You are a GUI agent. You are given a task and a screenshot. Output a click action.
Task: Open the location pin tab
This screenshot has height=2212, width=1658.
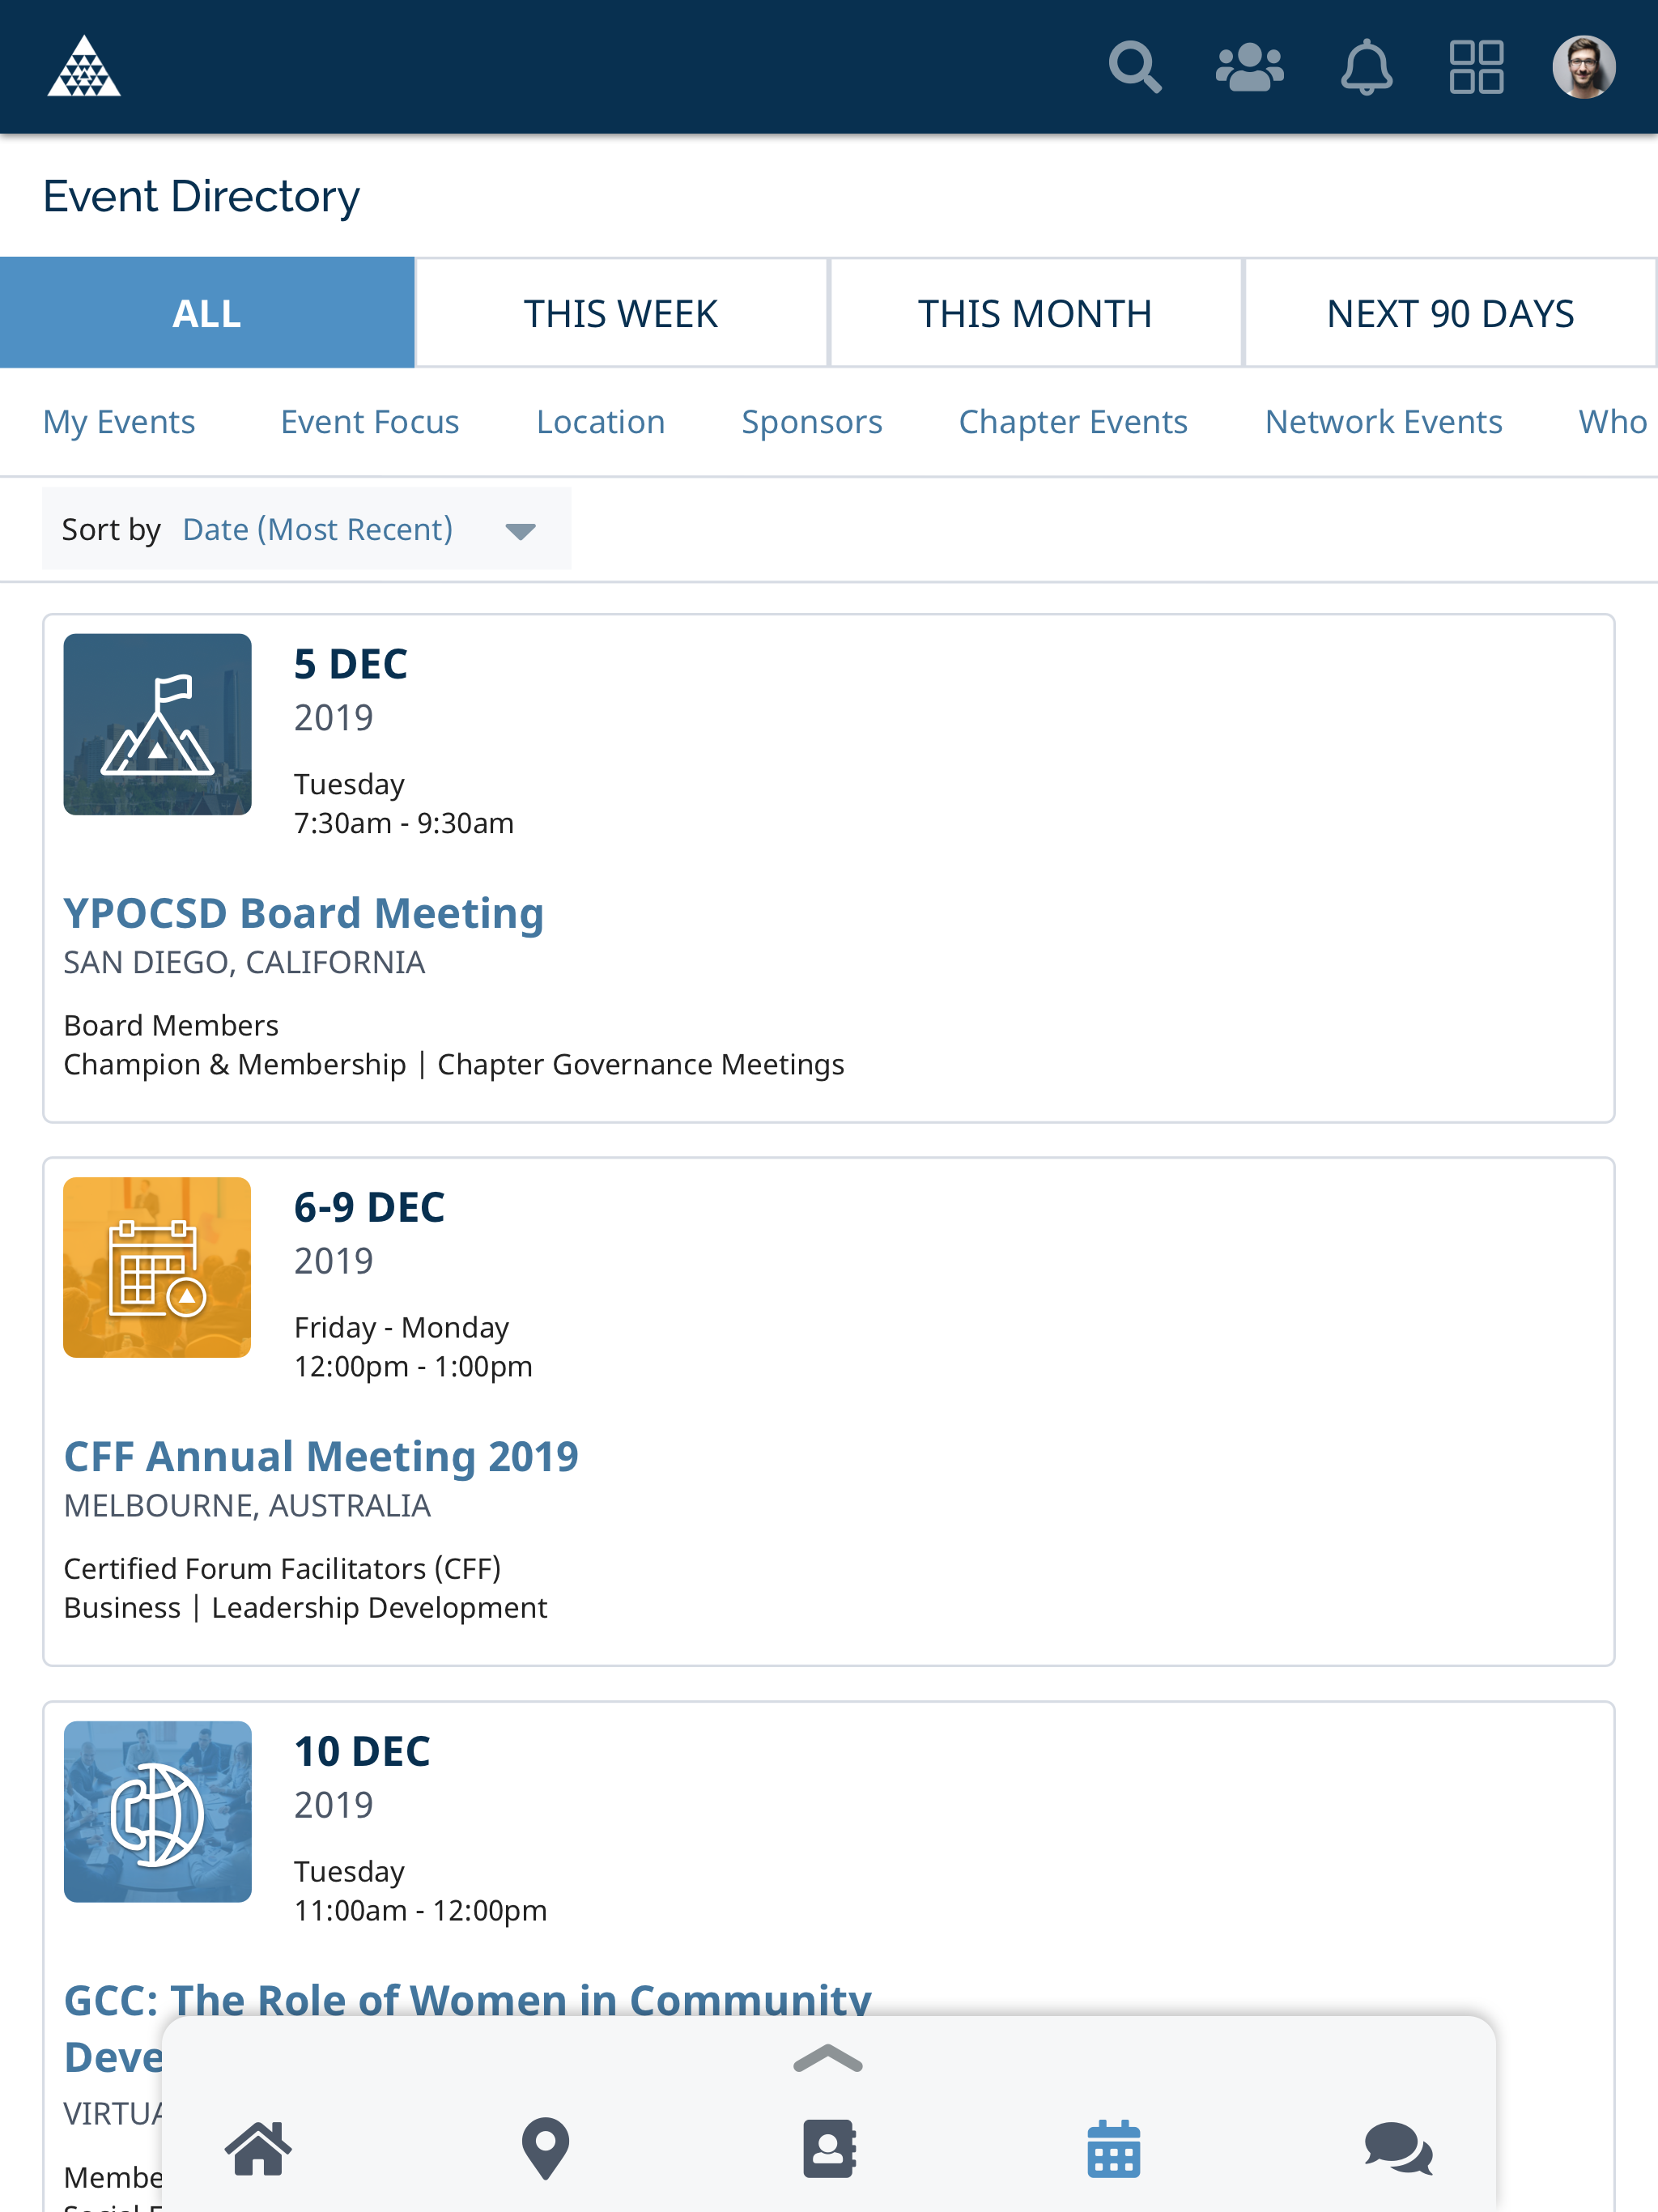[x=545, y=2148]
